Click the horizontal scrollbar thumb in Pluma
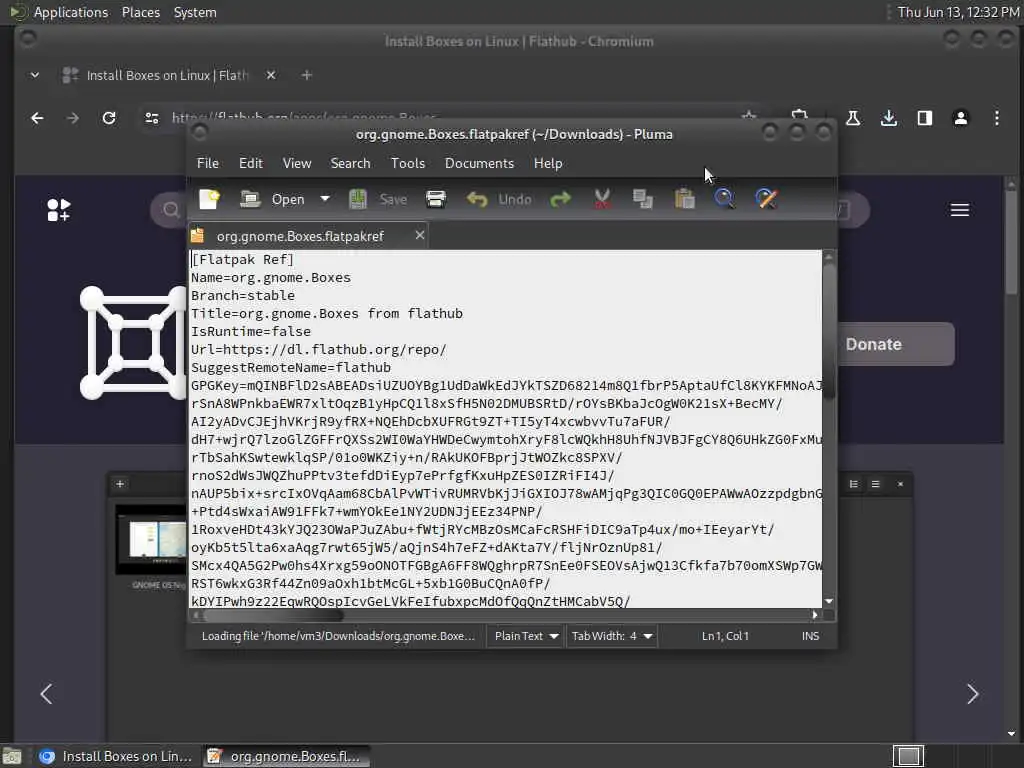This screenshot has width=1024, height=768. click(x=273, y=615)
